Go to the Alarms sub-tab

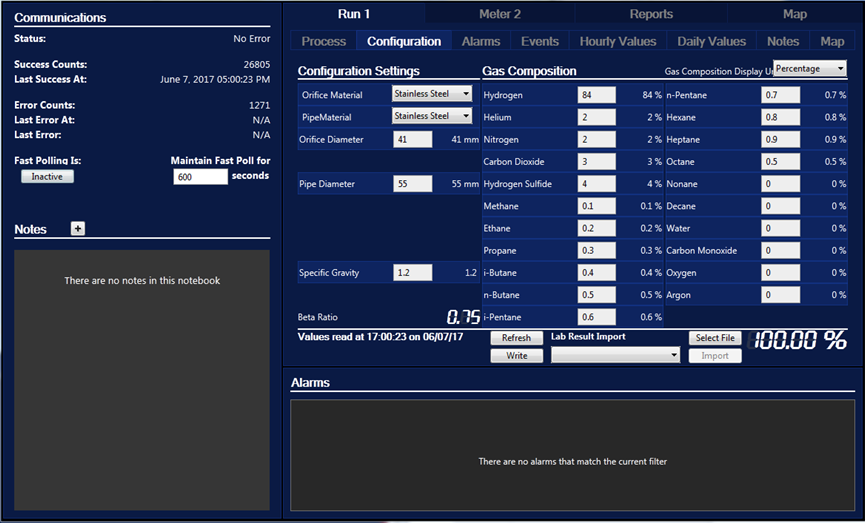[481, 41]
